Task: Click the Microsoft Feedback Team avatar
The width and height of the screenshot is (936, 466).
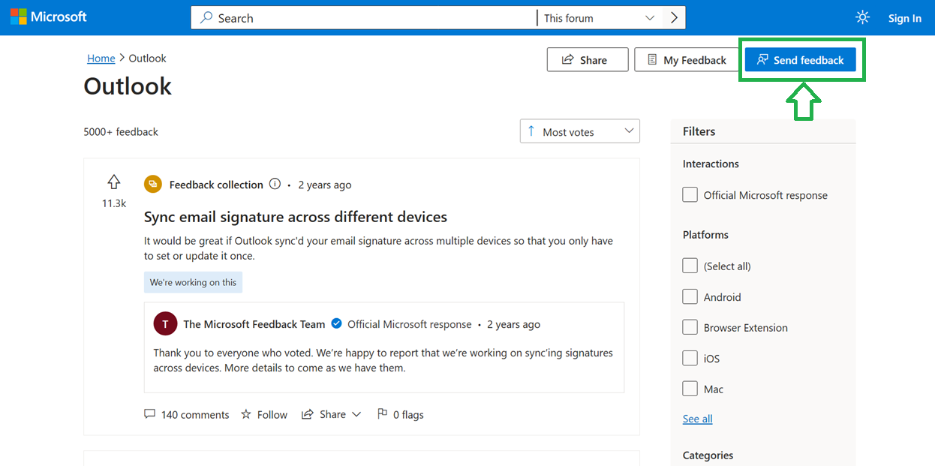Action: pos(165,324)
